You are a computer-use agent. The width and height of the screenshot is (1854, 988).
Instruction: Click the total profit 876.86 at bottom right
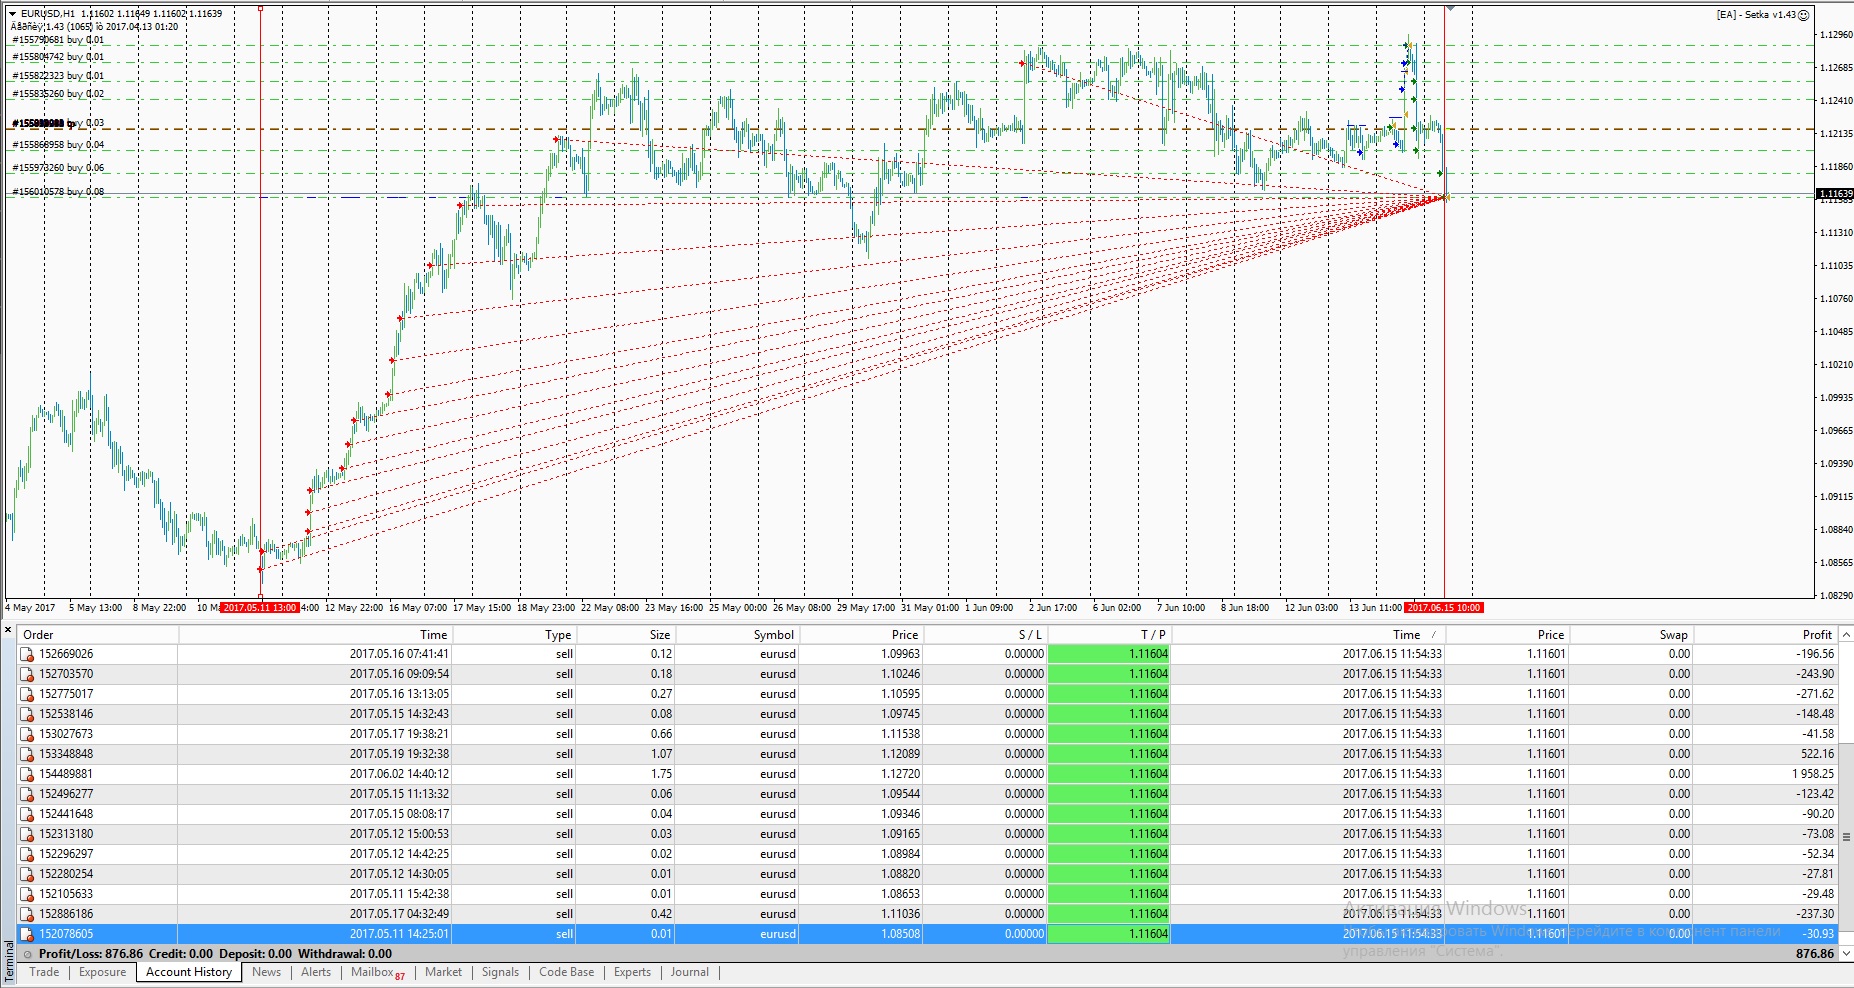(1815, 954)
